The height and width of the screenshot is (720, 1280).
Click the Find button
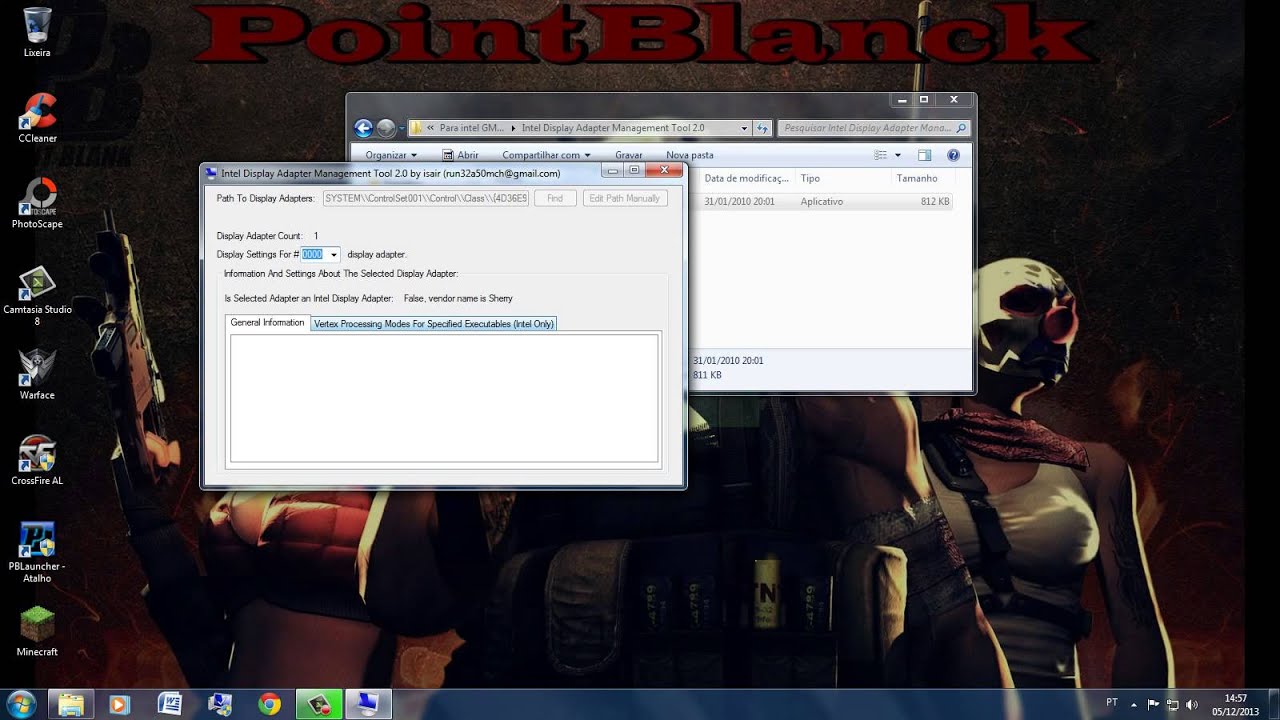coord(555,198)
